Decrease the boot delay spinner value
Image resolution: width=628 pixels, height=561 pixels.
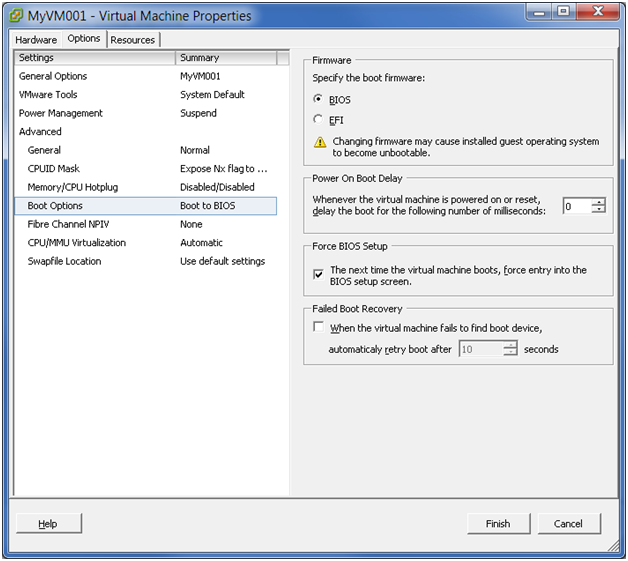(599, 210)
